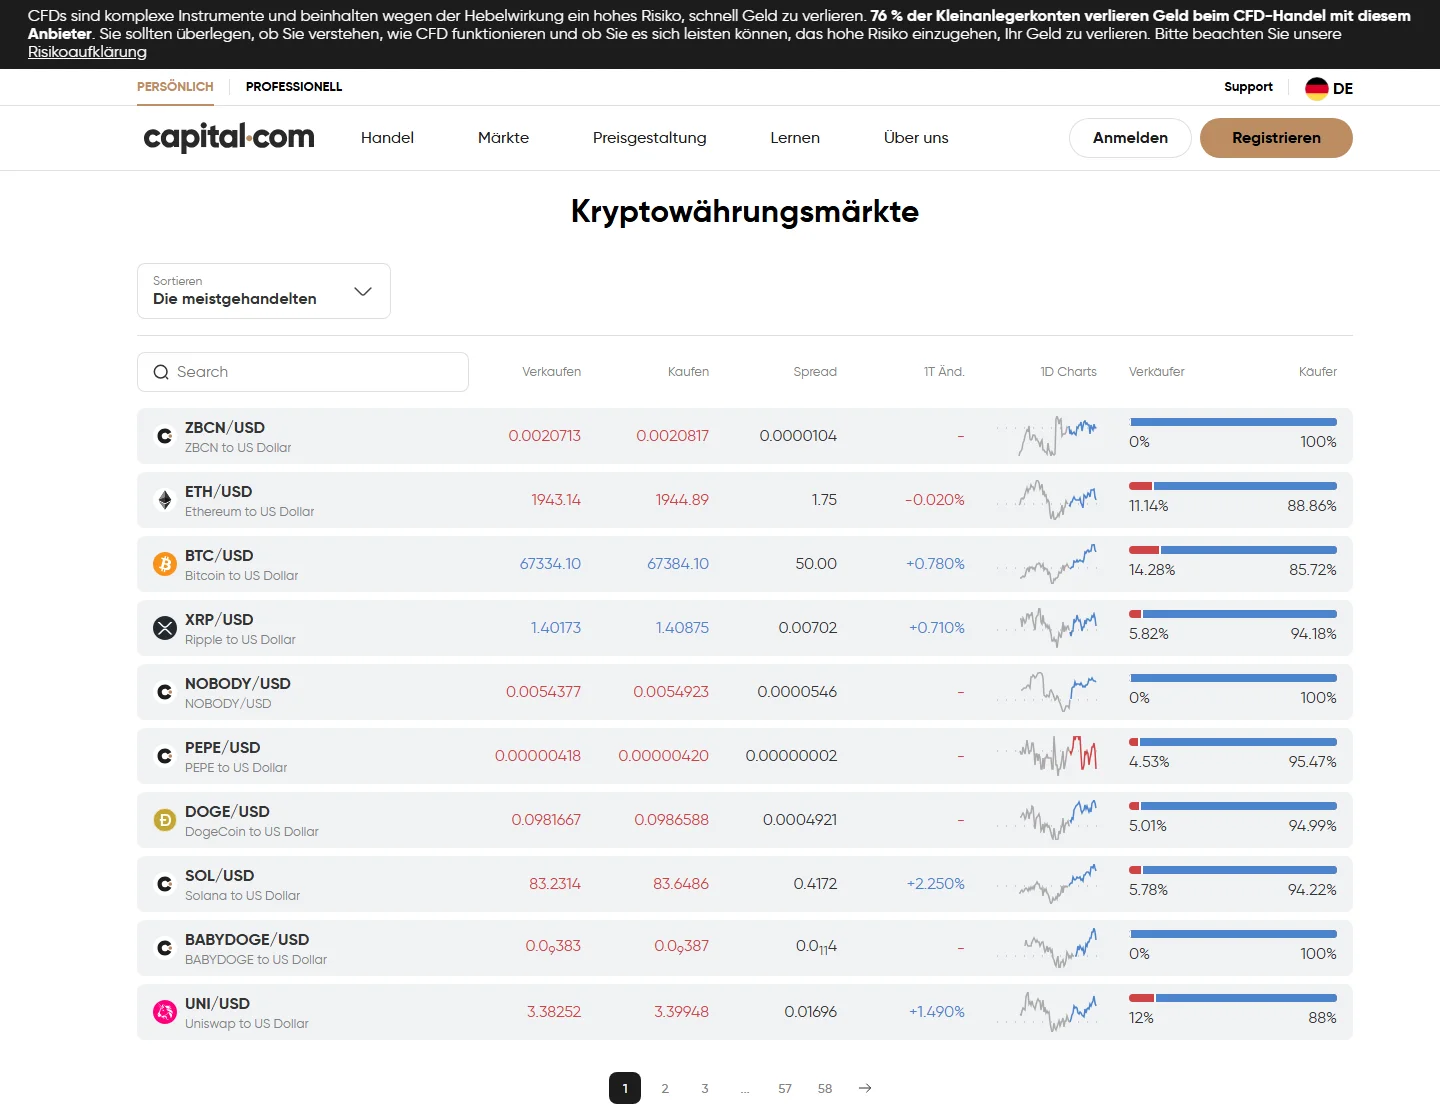Click the Kaufen column header
This screenshot has height=1119, width=1440.
[688, 372]
